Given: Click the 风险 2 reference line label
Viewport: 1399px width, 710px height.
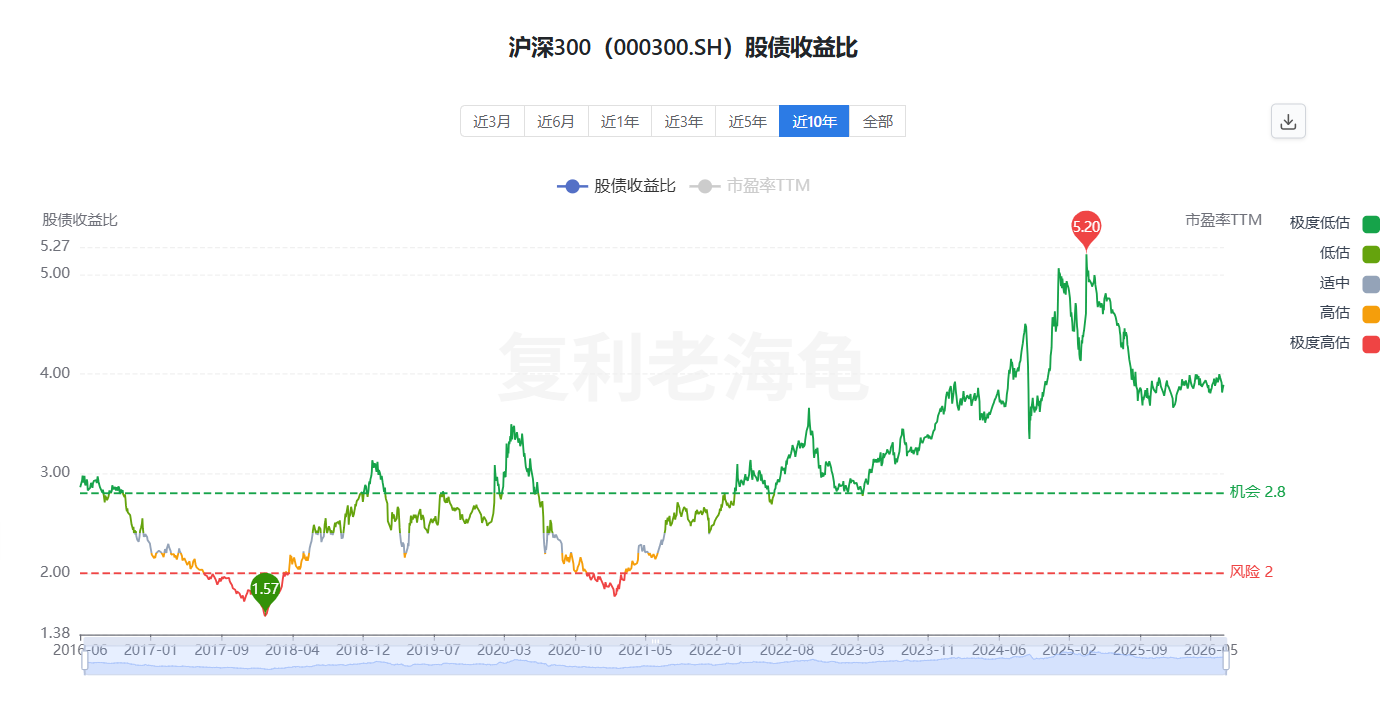Looking at the screenshot, I should (1251, 572).
